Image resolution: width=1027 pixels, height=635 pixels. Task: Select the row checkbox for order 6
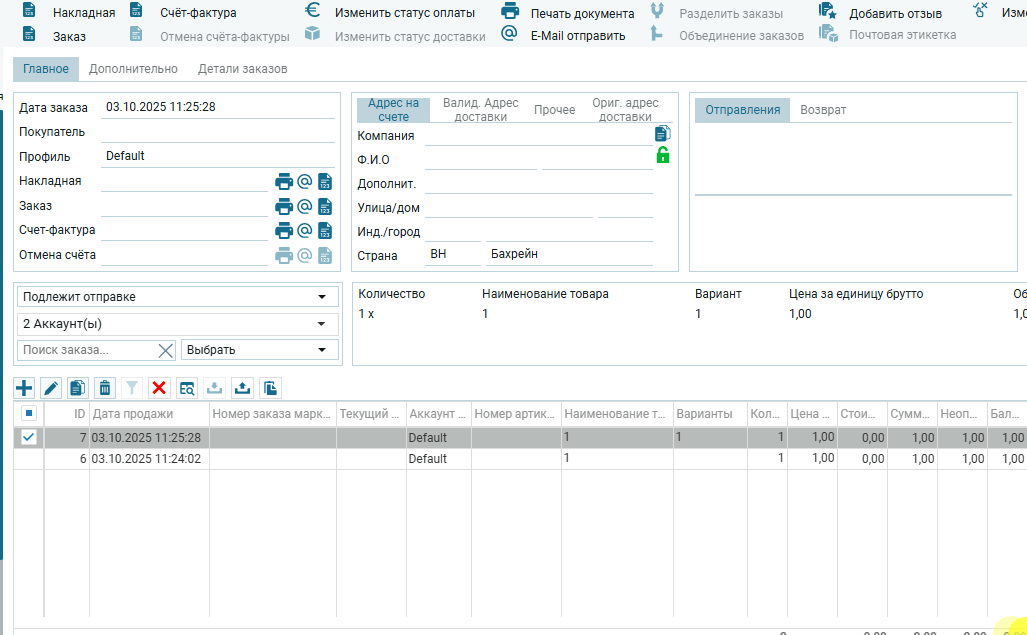tap(28, 458)
